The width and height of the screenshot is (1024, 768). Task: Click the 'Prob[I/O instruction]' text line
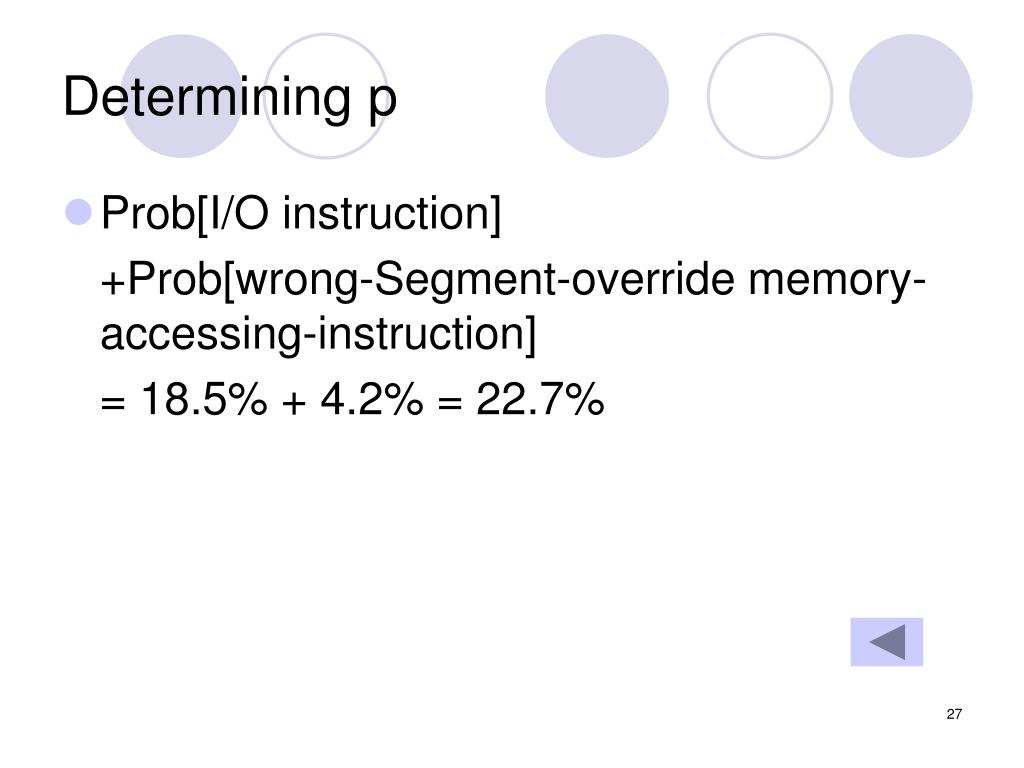pyautogui.click(x=301, y=214)
